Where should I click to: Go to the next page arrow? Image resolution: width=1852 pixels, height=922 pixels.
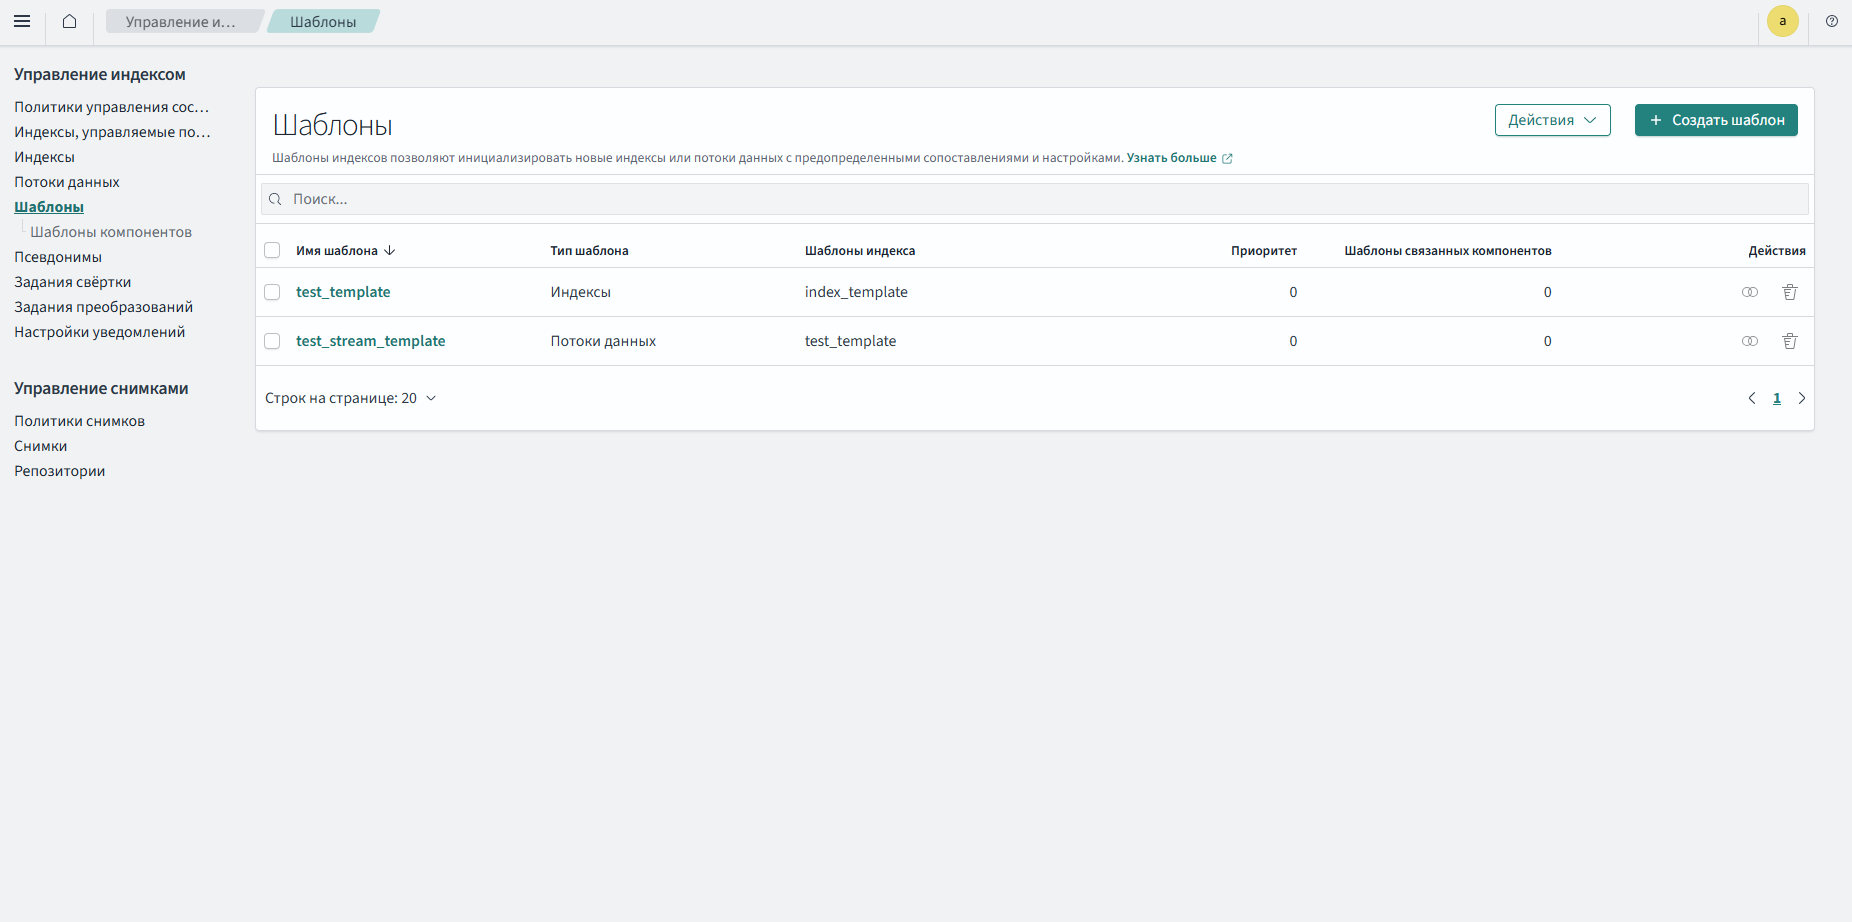(1801, 398)
